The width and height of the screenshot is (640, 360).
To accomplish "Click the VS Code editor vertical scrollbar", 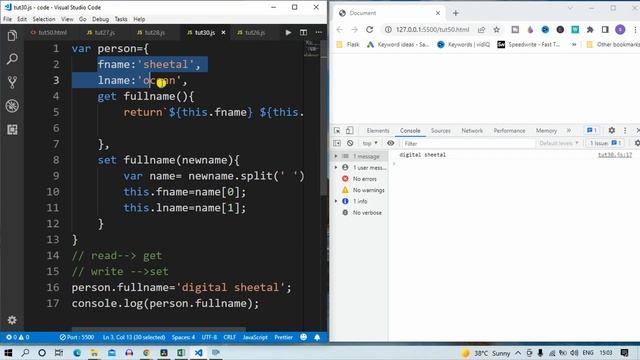I will 325,118.
